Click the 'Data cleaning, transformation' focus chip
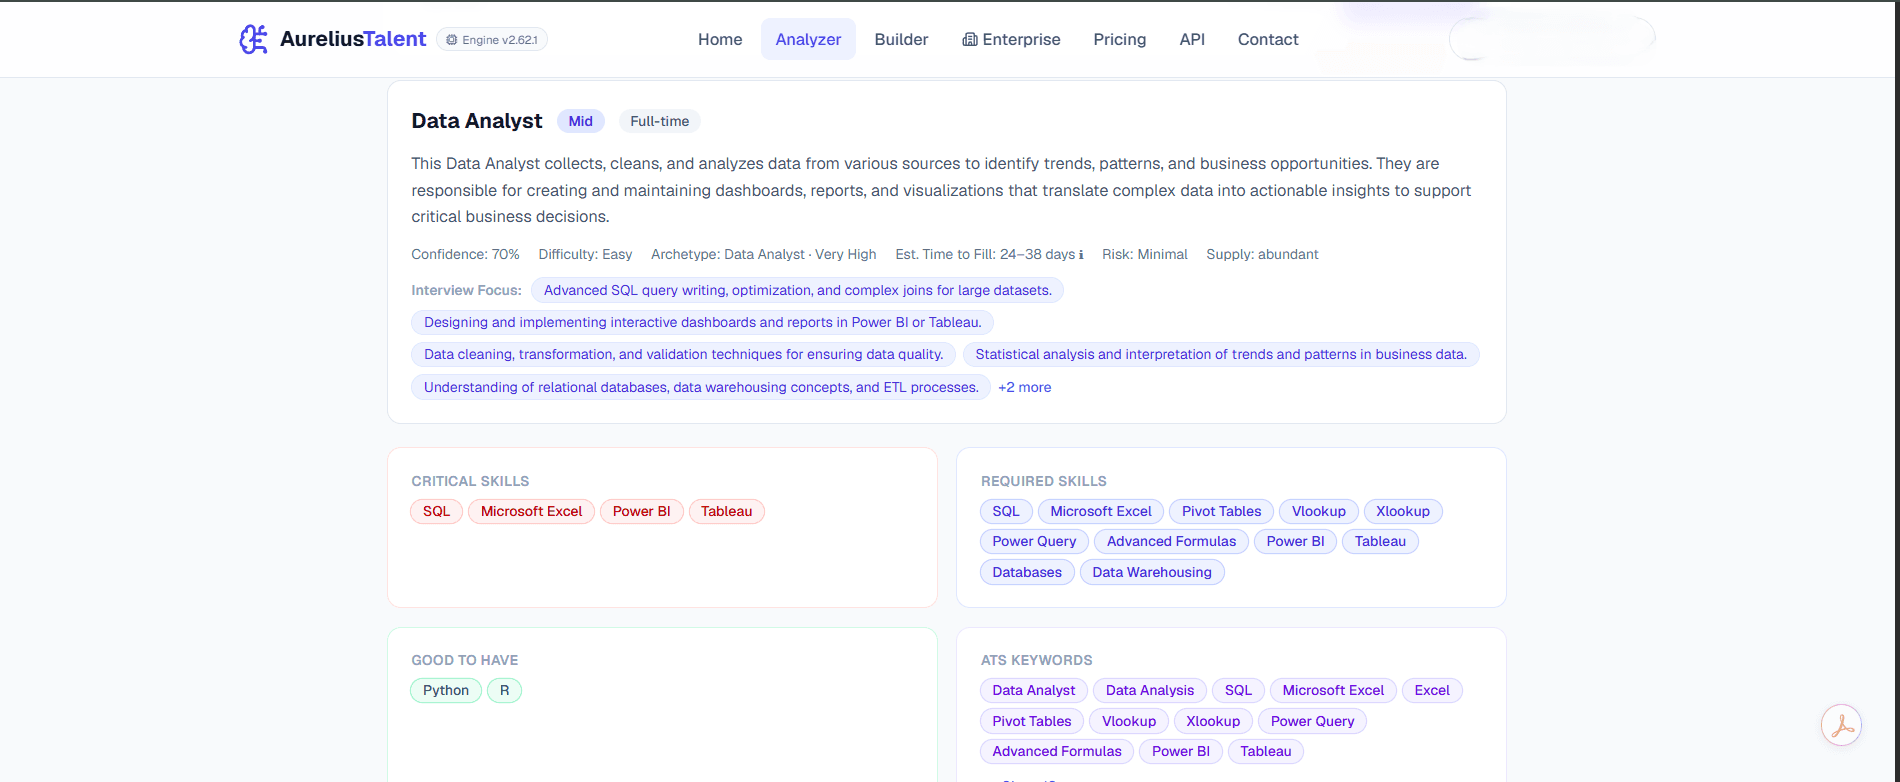 [x=684, y=354]
